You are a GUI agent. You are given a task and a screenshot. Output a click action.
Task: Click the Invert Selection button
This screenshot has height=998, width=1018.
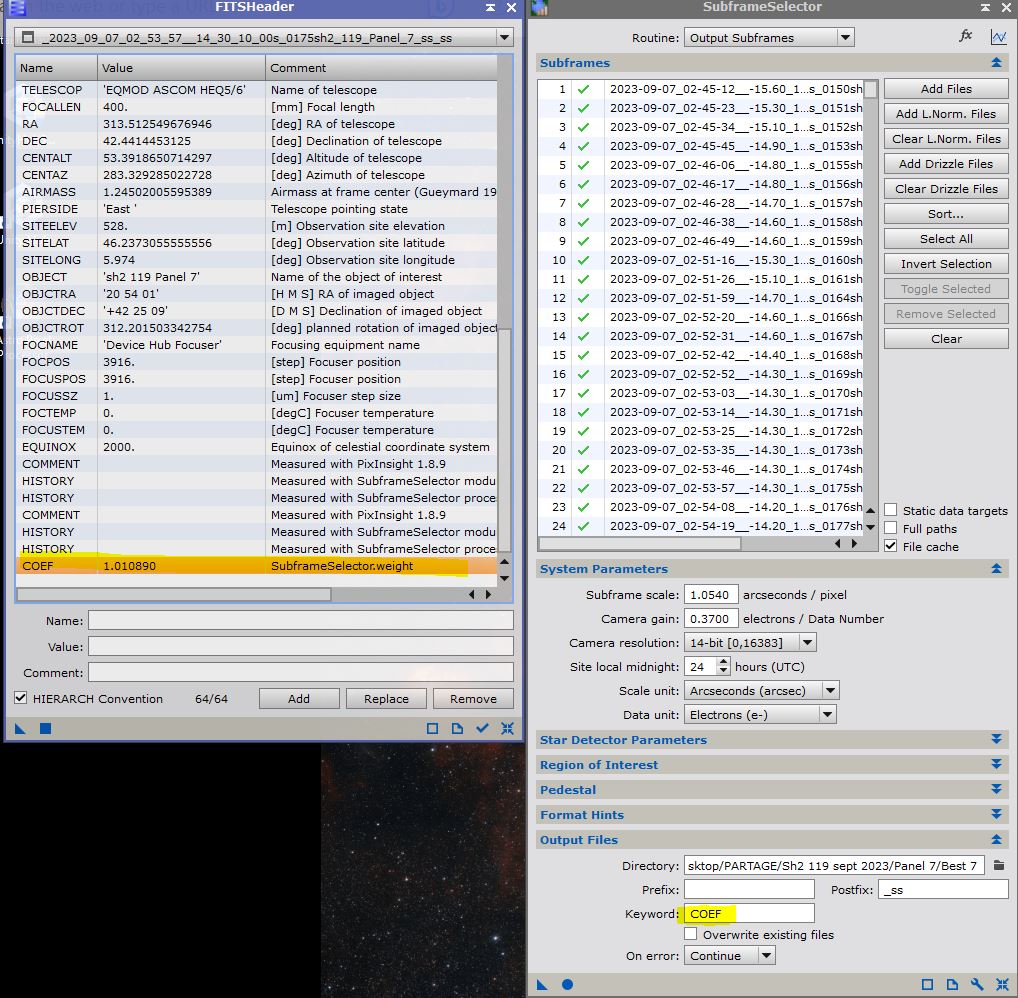pyautogui.click(x=946, y=264)
